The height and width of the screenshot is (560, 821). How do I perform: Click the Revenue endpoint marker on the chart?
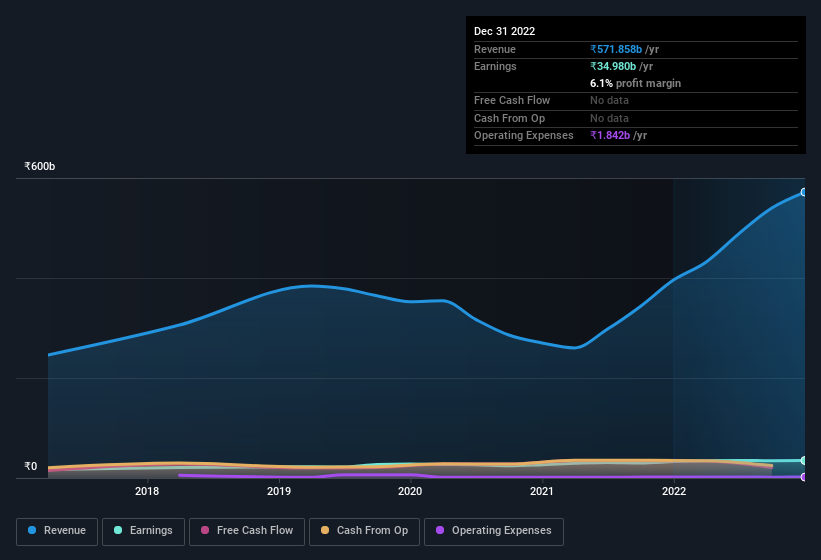coord(804,192)
